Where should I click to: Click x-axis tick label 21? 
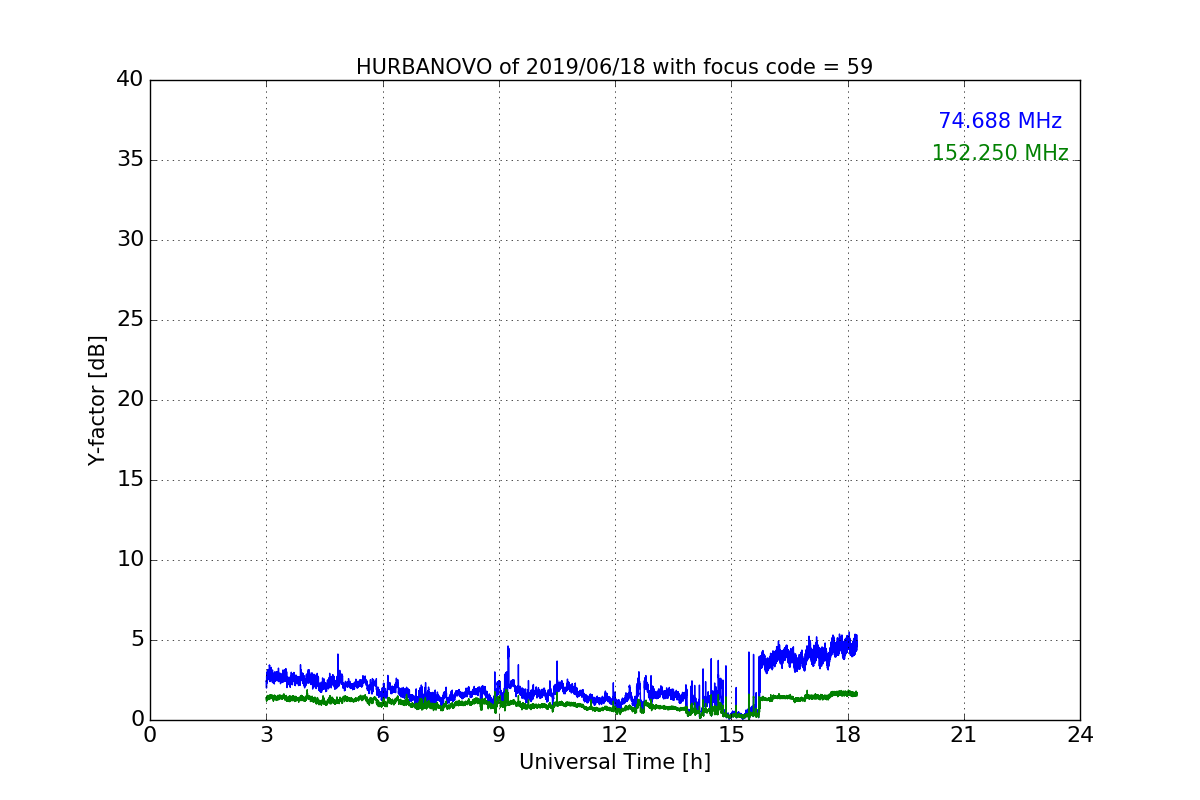964,735
